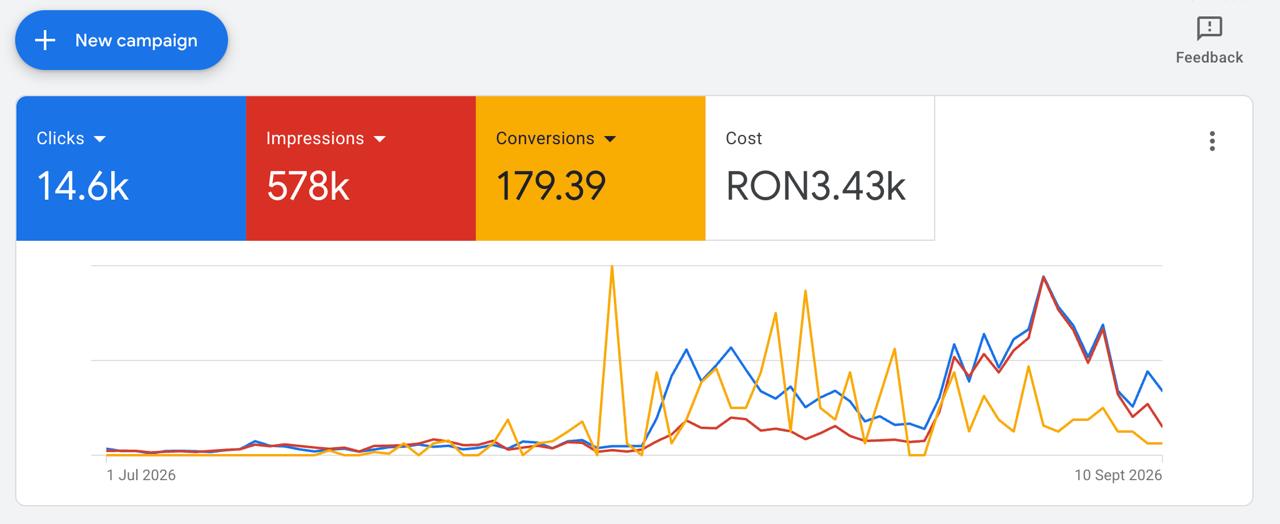Click the tallest yellow conversions spike
The width and height of the screenshot is (1280, 524).
pyautogui.click(x=611, y=268)
